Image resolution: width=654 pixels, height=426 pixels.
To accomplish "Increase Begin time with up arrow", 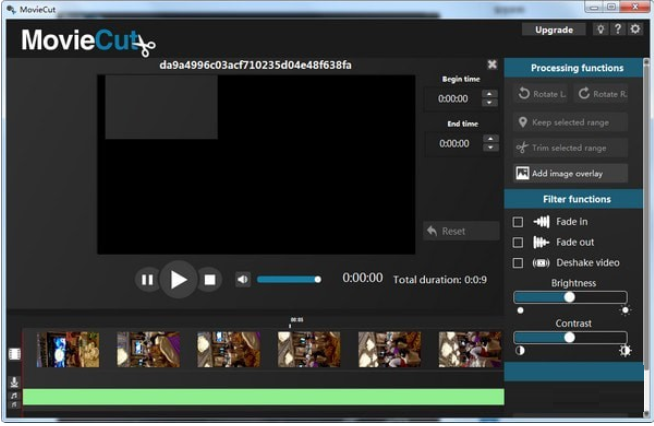I will pos(489,95).
